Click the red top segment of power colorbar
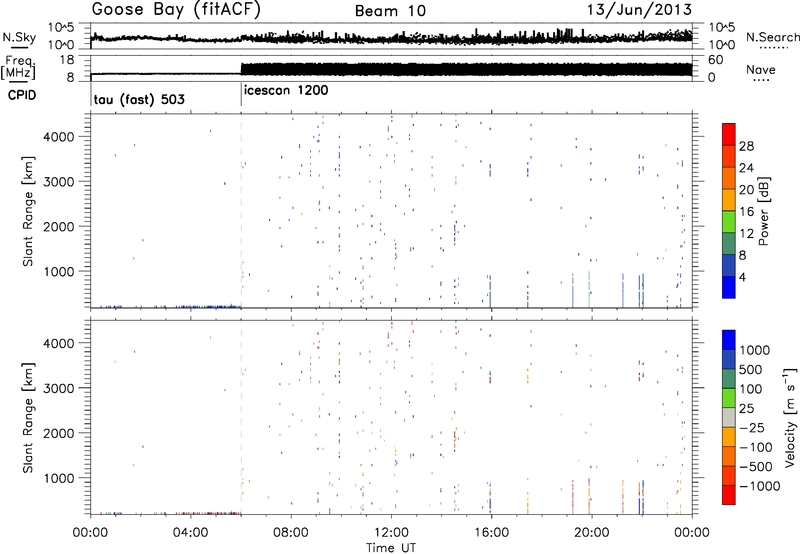Viewport: 800px width, 554px height. point(729,134)
